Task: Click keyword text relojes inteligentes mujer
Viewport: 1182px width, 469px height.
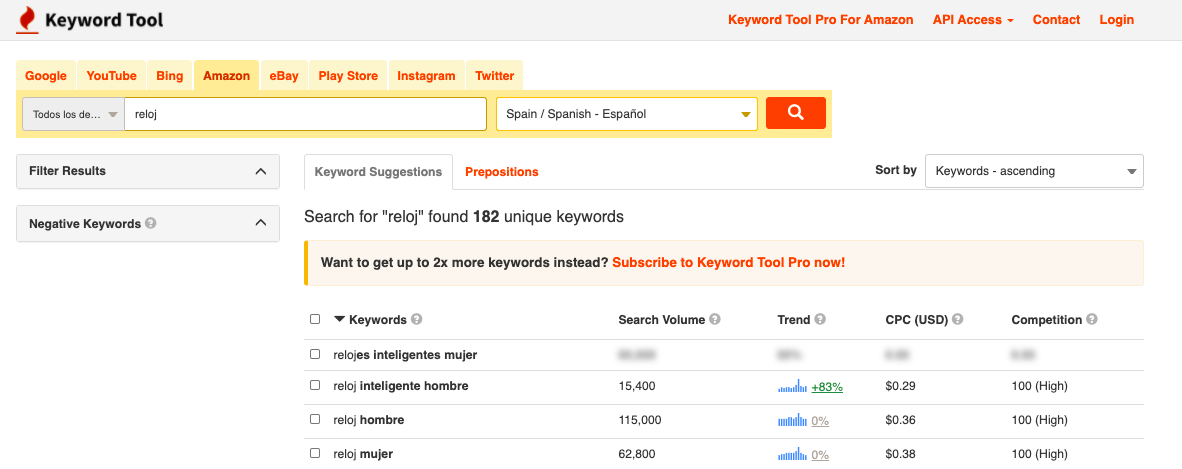Action: [x=405, y=354]
